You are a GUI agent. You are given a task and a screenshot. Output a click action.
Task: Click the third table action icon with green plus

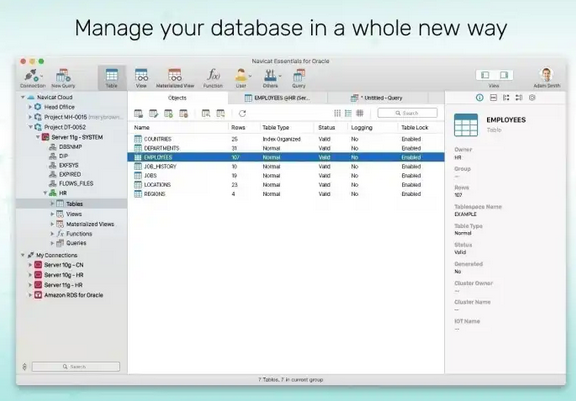169,113
